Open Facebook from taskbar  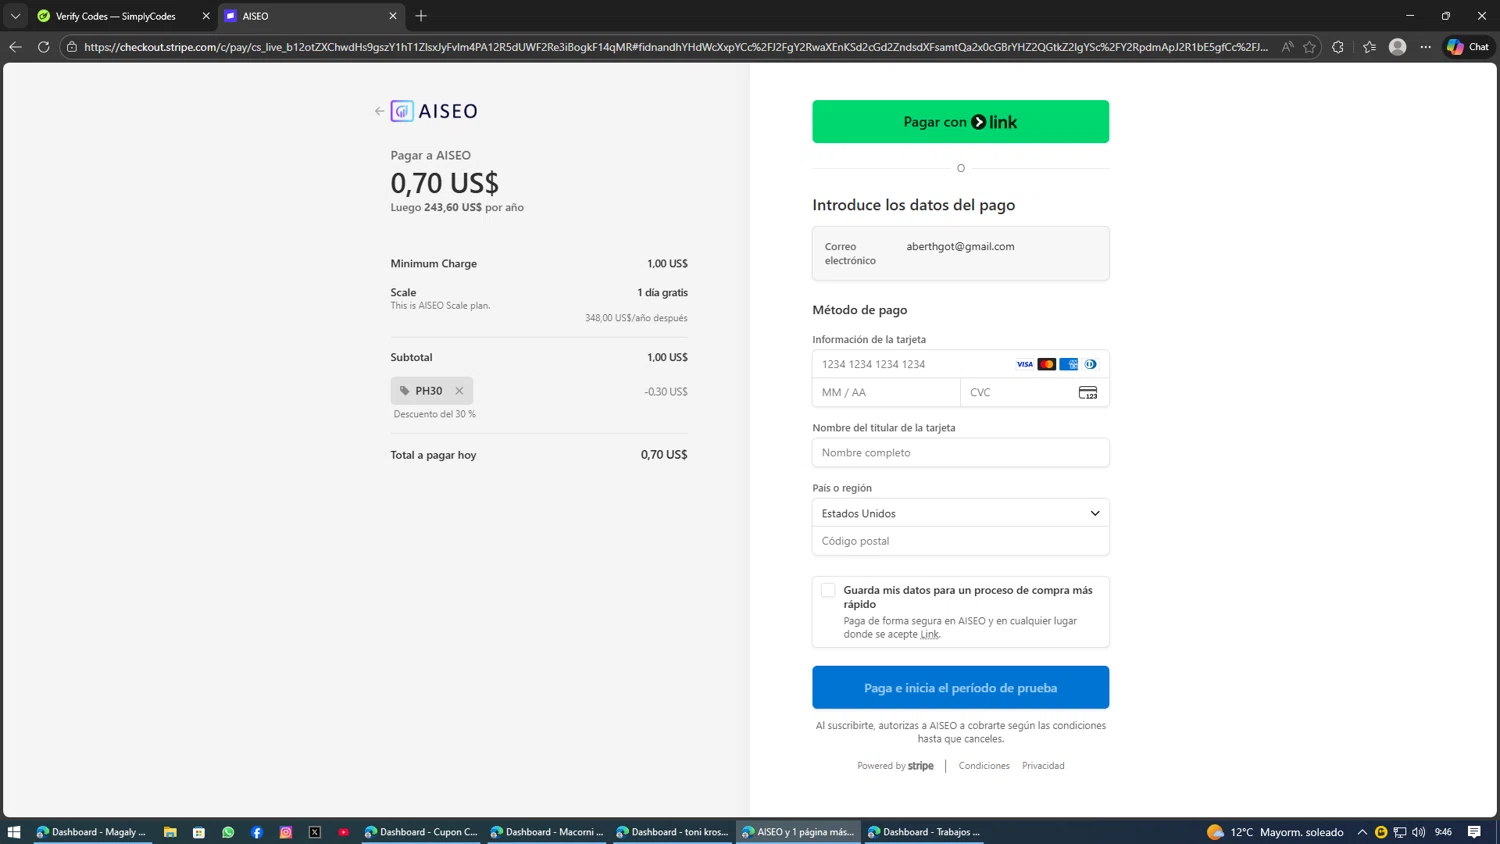click(x=257, y=832)
